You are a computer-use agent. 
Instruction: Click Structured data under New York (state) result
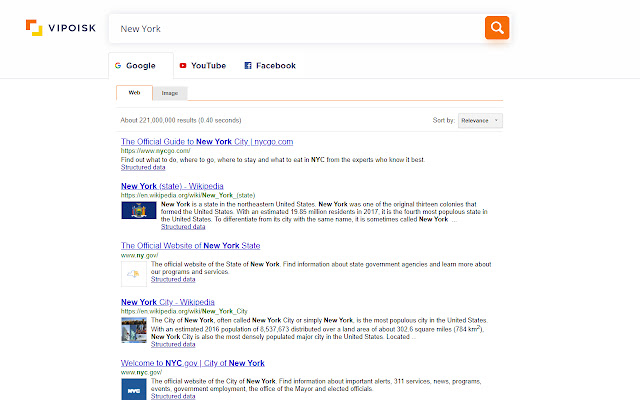click(x=183, y=227)
